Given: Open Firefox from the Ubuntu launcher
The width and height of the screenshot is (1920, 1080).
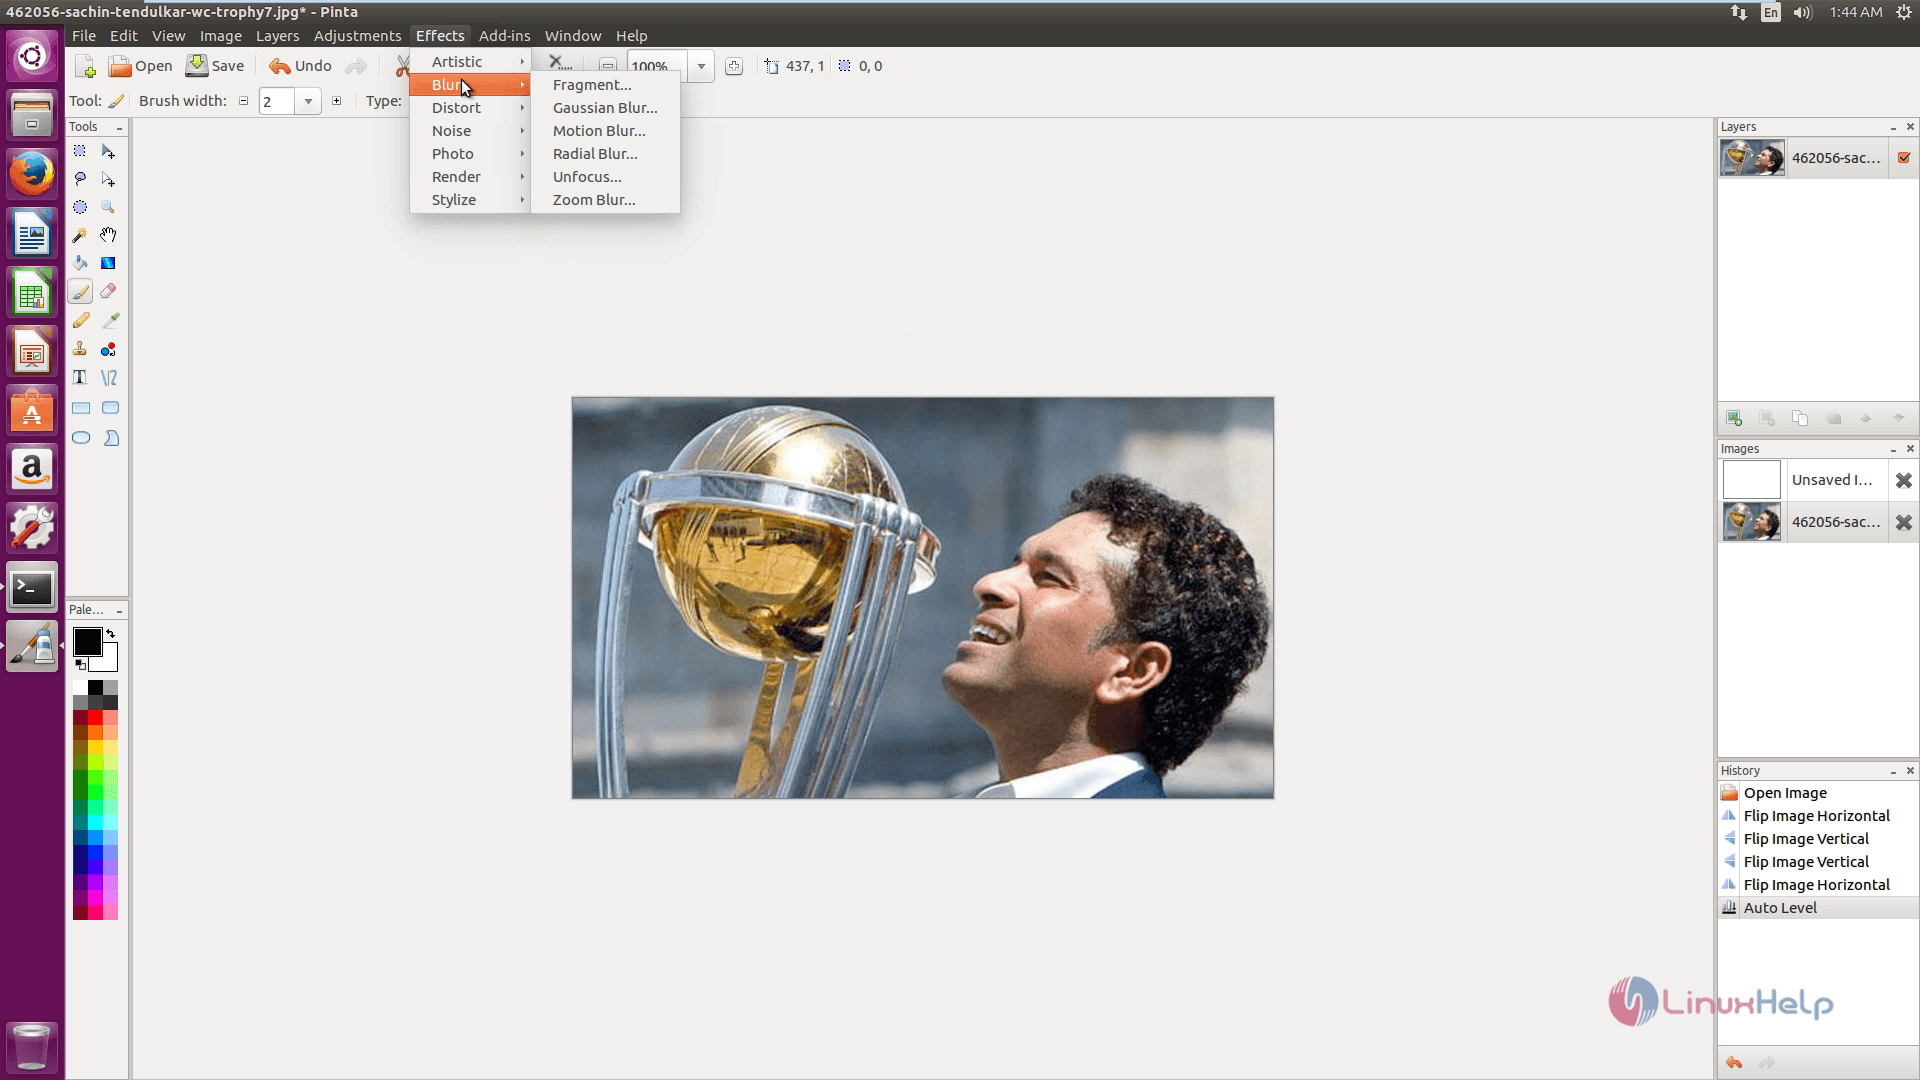Looking at the screenshot, I should click(x=32, y=176).
